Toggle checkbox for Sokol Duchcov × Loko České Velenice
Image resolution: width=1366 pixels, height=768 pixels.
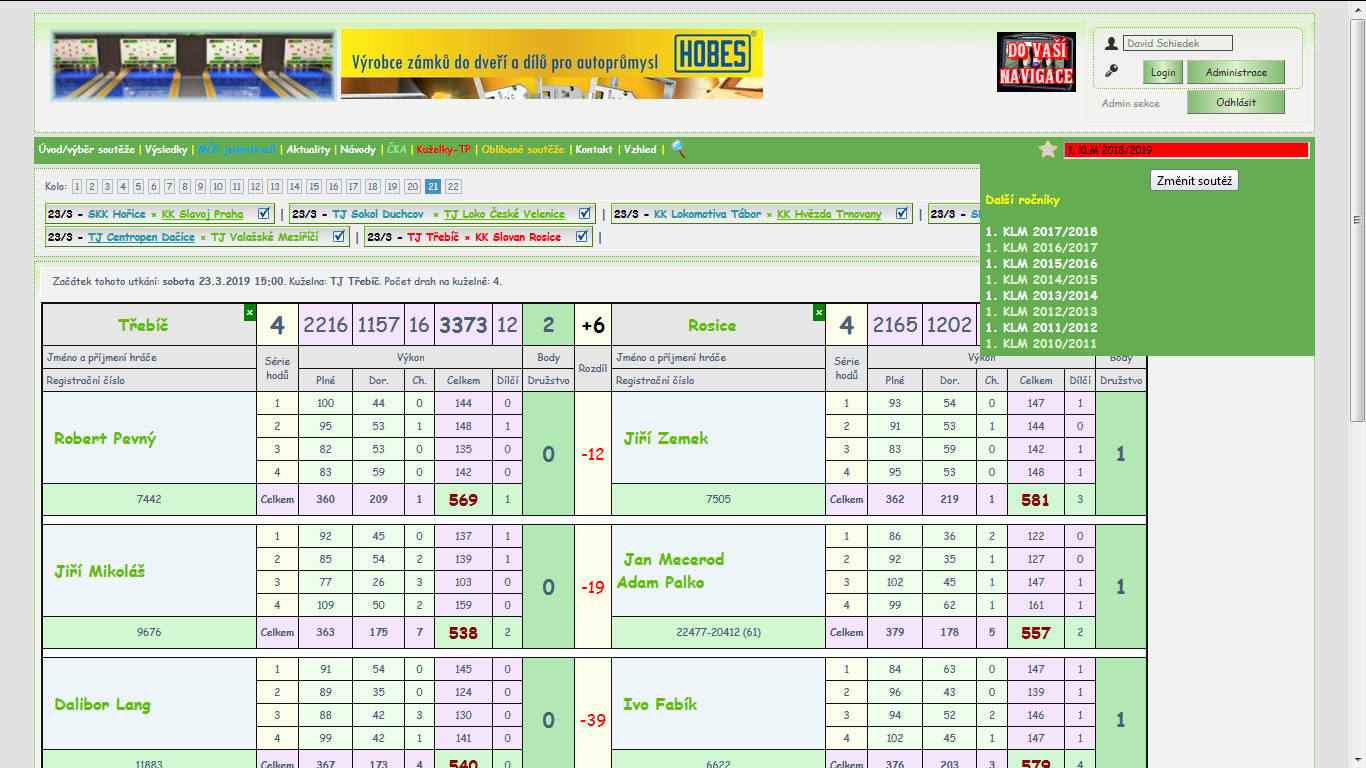coord(585,213)
